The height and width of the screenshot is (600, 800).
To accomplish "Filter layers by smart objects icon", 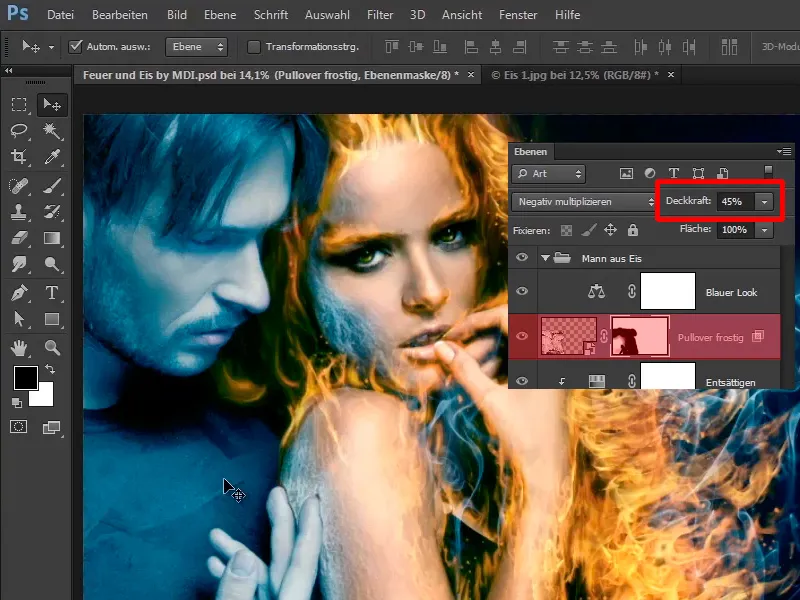I will tap(722, 173).
